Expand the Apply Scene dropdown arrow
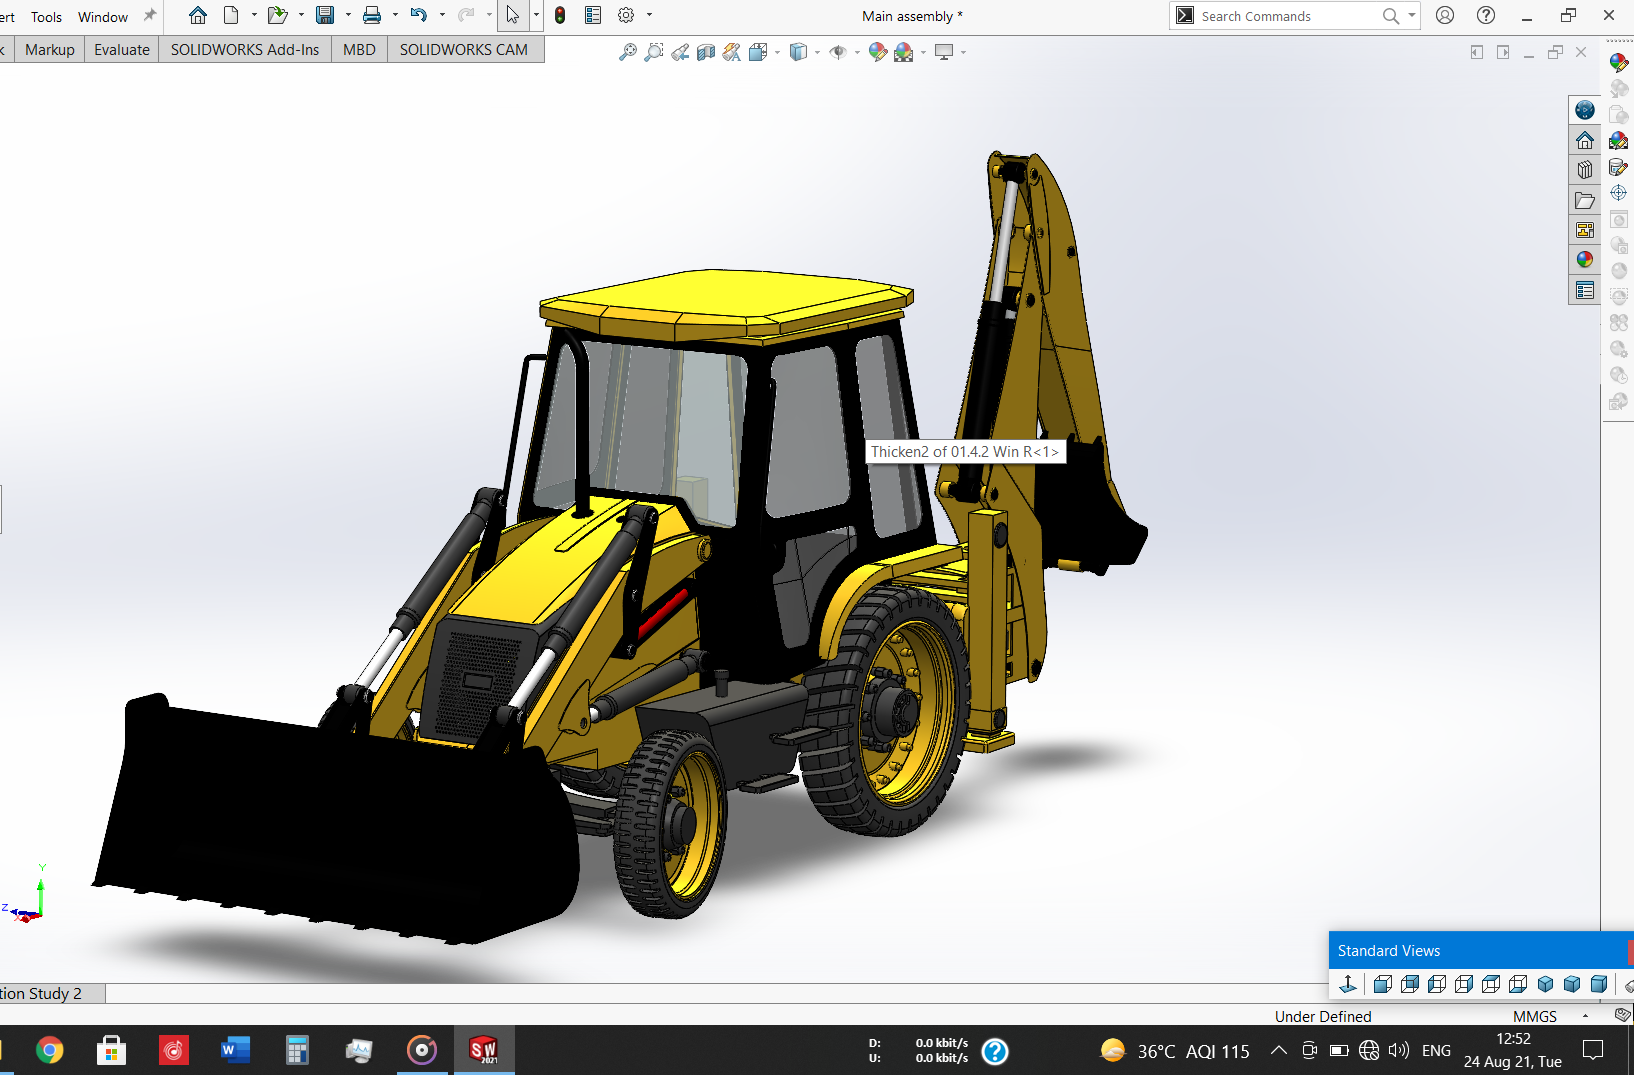Screen dimensions: 1634x1075 [x=923, y=52]
